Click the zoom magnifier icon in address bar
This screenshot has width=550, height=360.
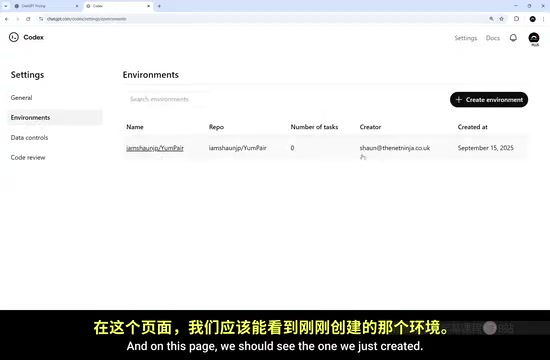491,19
